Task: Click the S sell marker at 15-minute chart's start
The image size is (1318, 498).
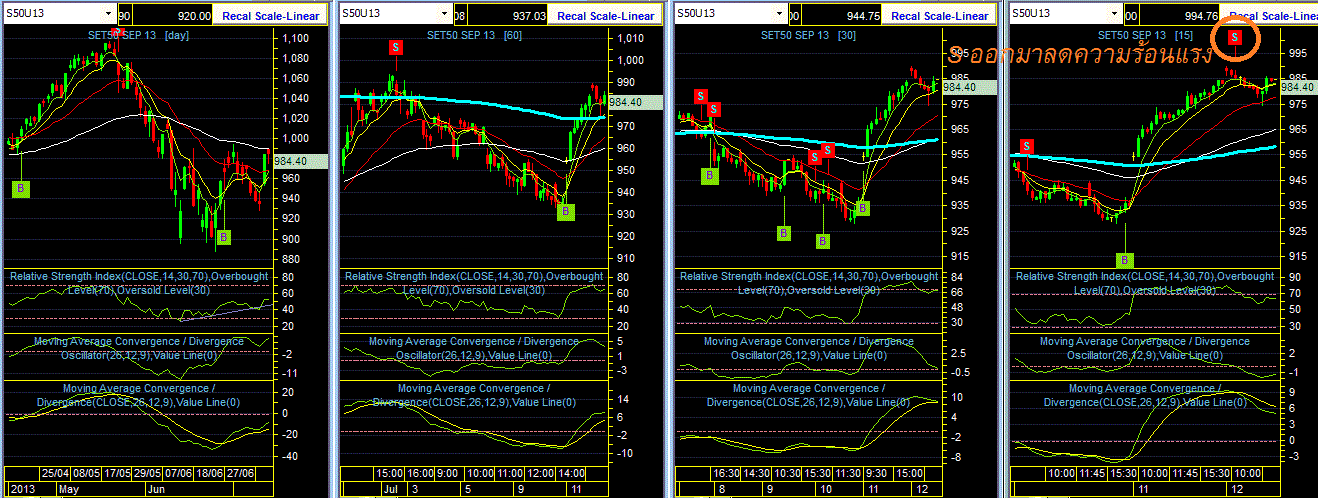Action: pos(1026,147)
